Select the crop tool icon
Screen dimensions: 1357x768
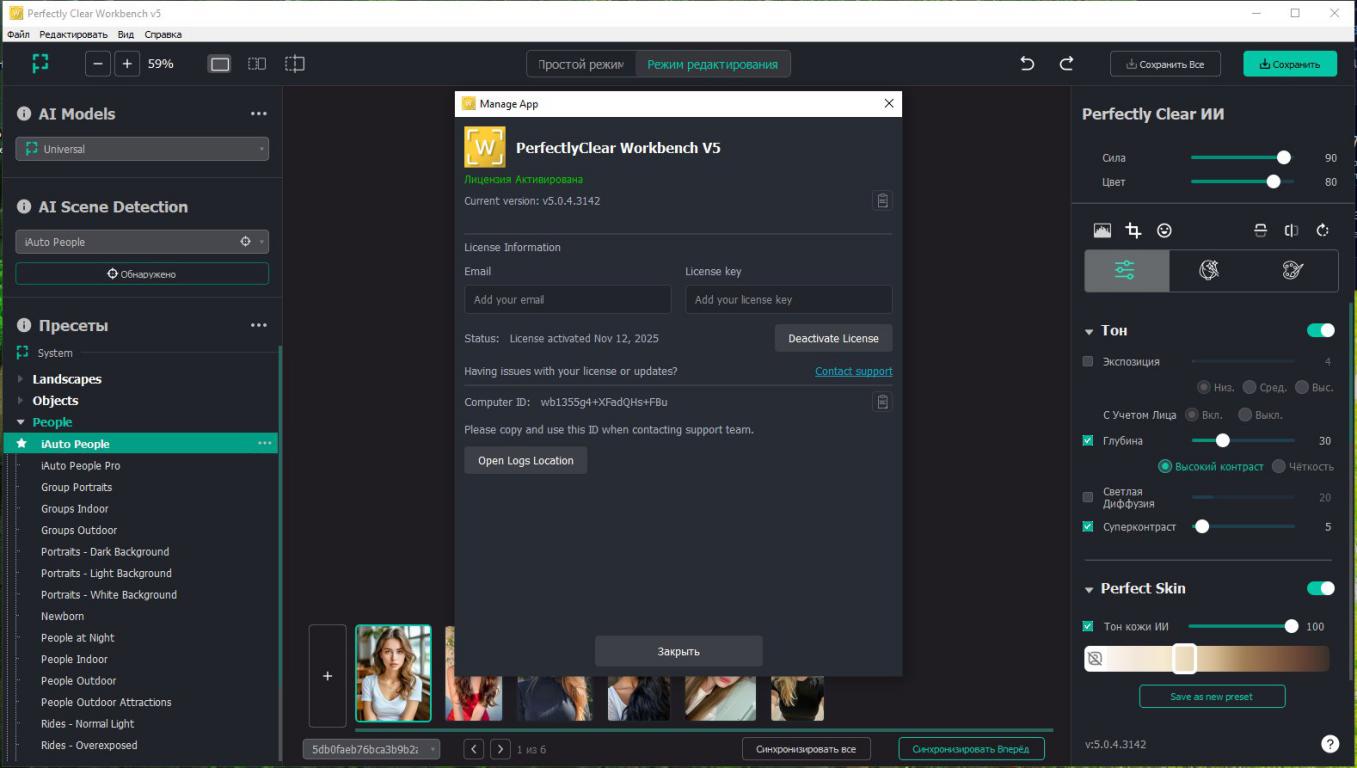(x=1133, y=231)
